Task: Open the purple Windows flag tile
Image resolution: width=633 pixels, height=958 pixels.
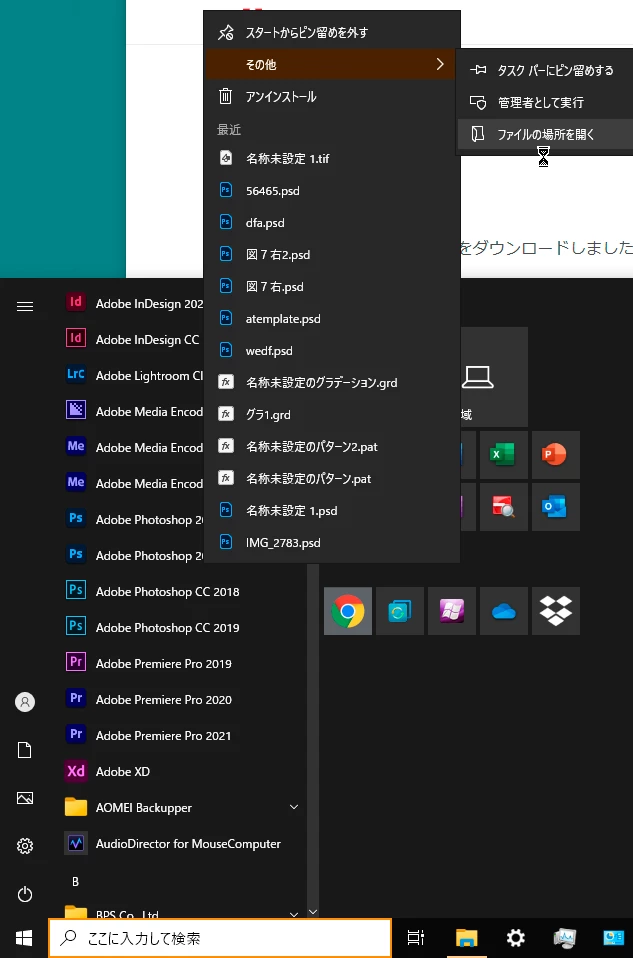Action: [452, 611]
